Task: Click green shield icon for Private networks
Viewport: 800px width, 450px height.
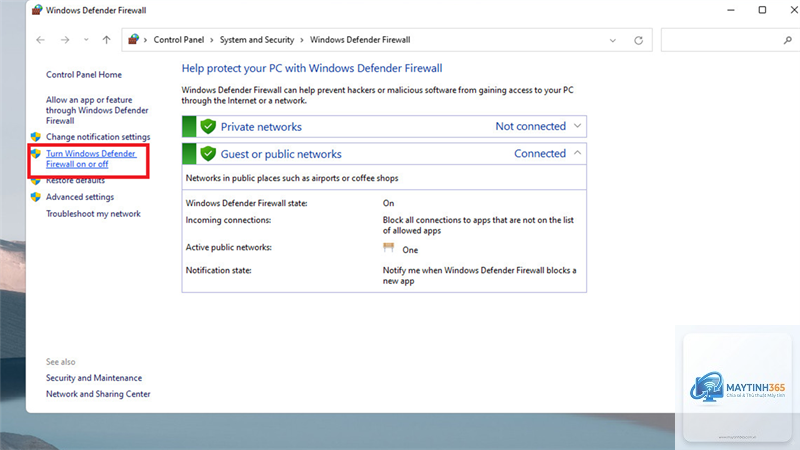Action: click(x=208, y=126)
